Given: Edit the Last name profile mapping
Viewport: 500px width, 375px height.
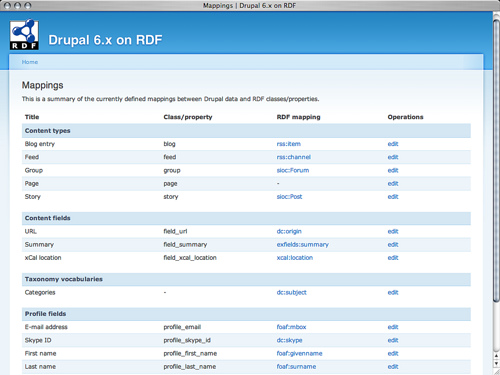Looking at the screenshot, I should pyautogui.click(x=393, y=367).
